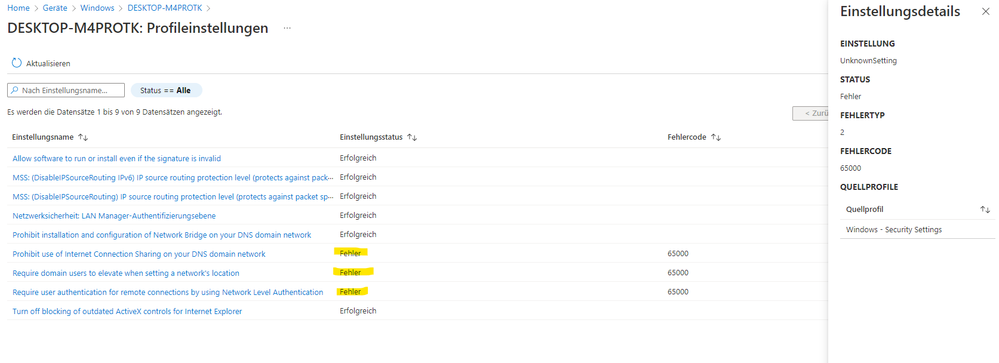Open MSS DisableIPSourceRouting IPv6 setting
999x363 pixels.
[173, 177]
